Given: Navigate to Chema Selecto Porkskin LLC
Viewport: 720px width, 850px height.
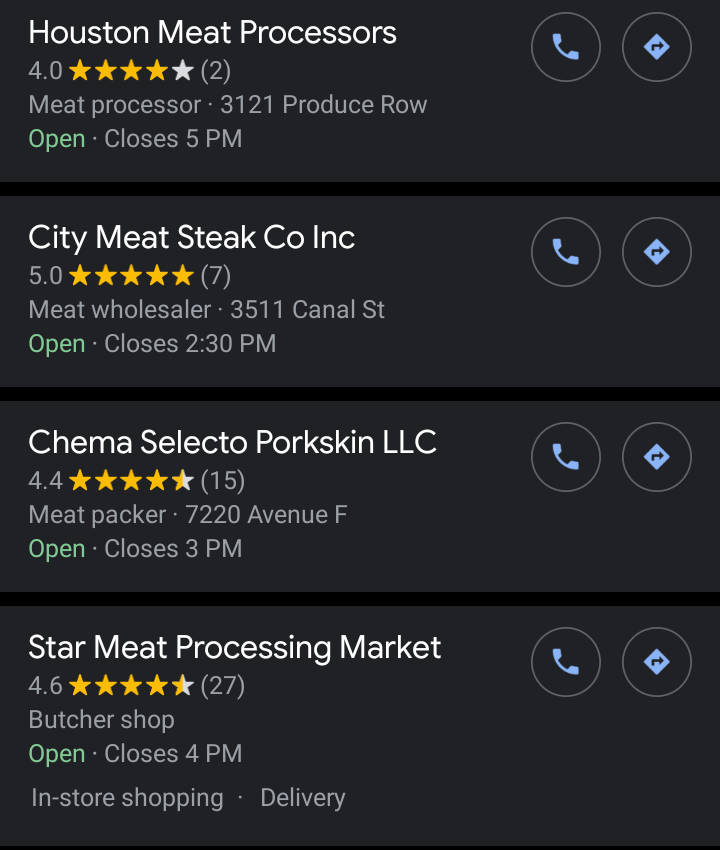Looking at the screenshot, I should (x=656, y=457).
